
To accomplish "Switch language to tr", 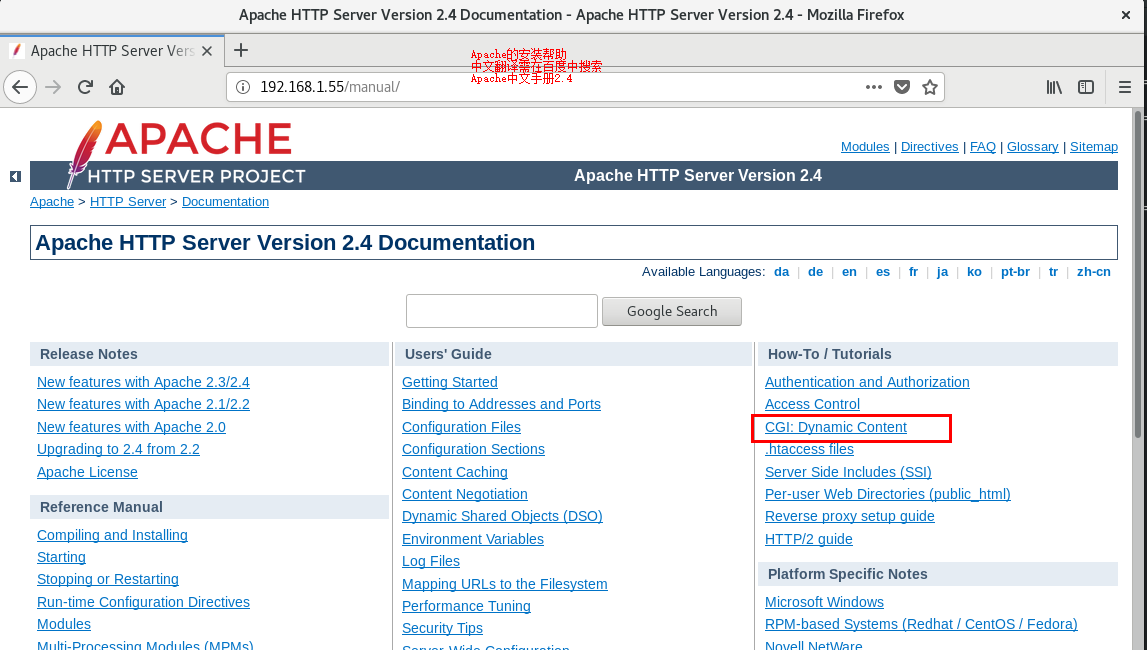I will [x=1053, y=271].
